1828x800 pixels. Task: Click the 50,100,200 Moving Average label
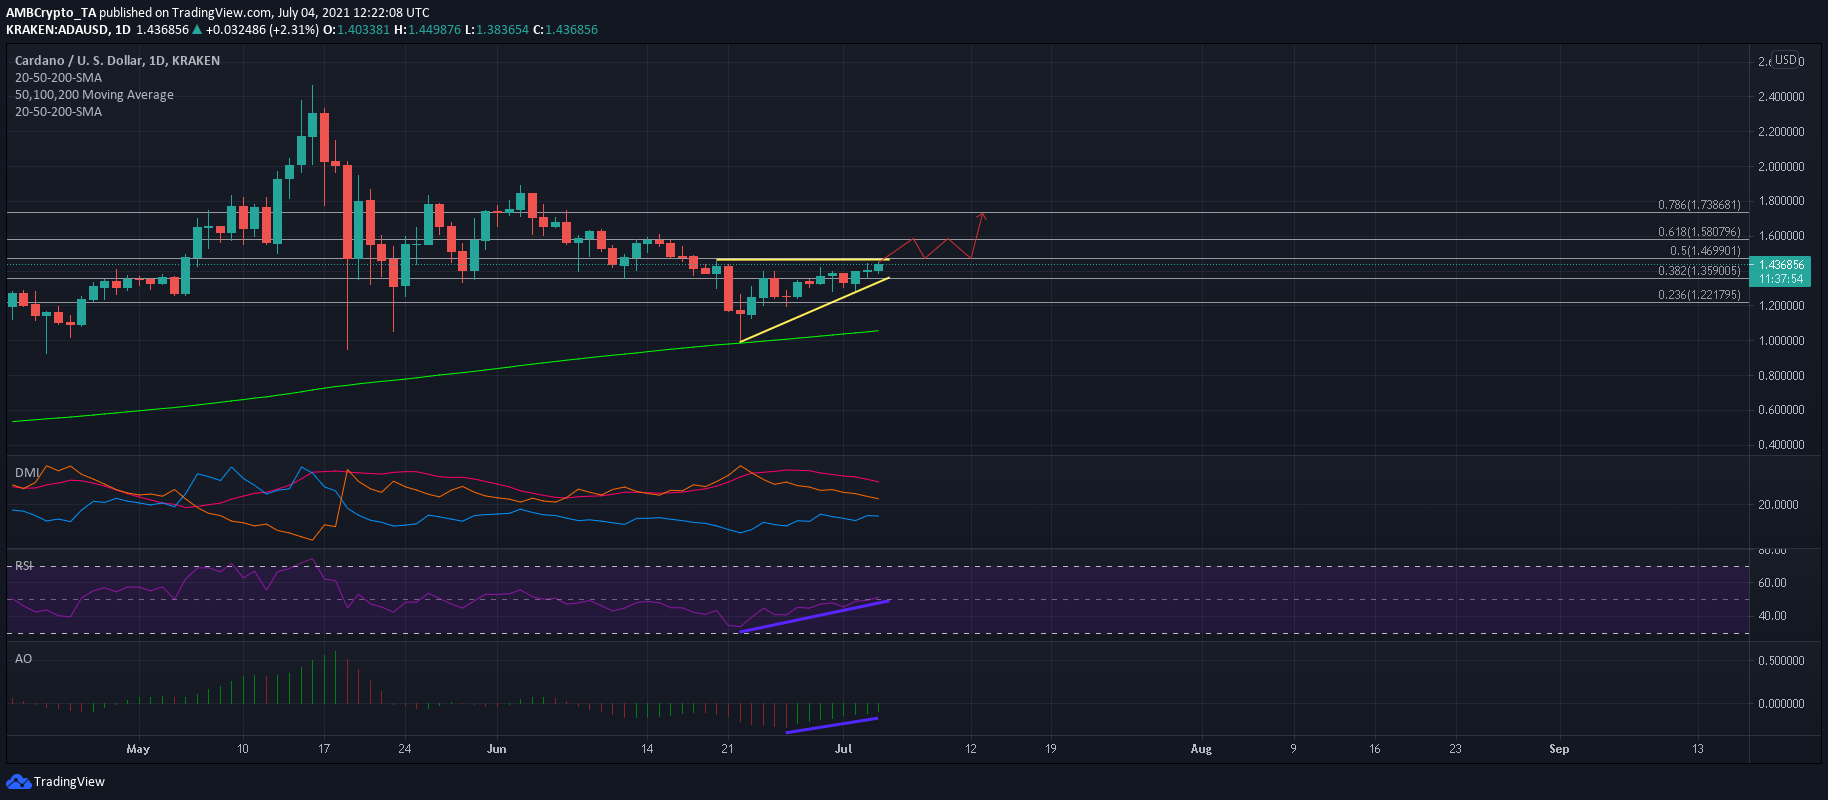pos(94,95)
